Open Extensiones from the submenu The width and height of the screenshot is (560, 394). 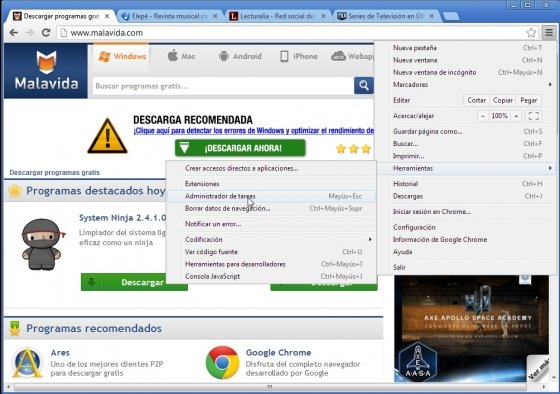tap(271, 184)
